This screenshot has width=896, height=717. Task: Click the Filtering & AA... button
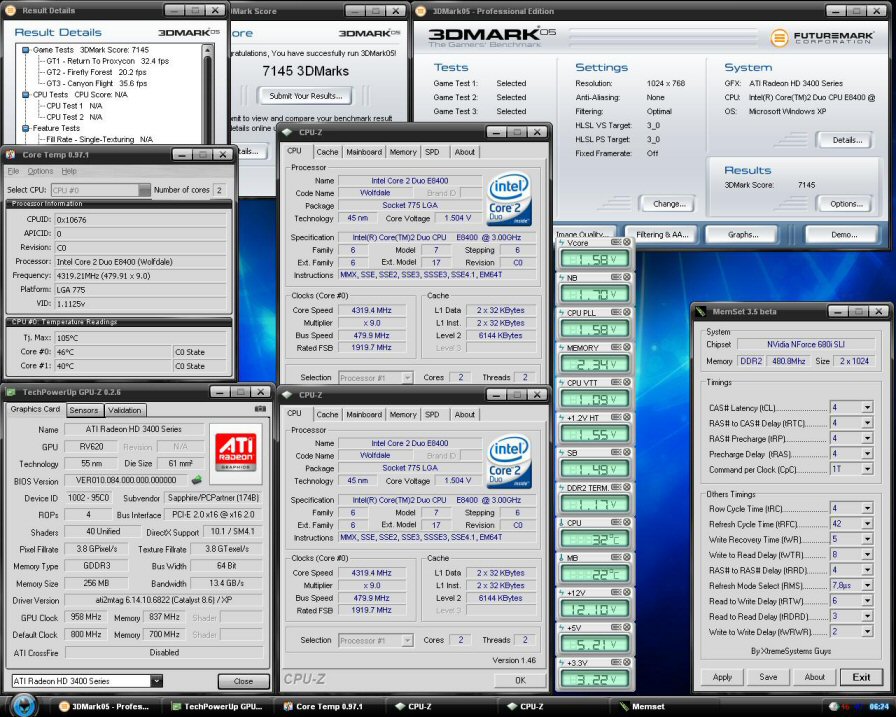click(x=661, y=235)
